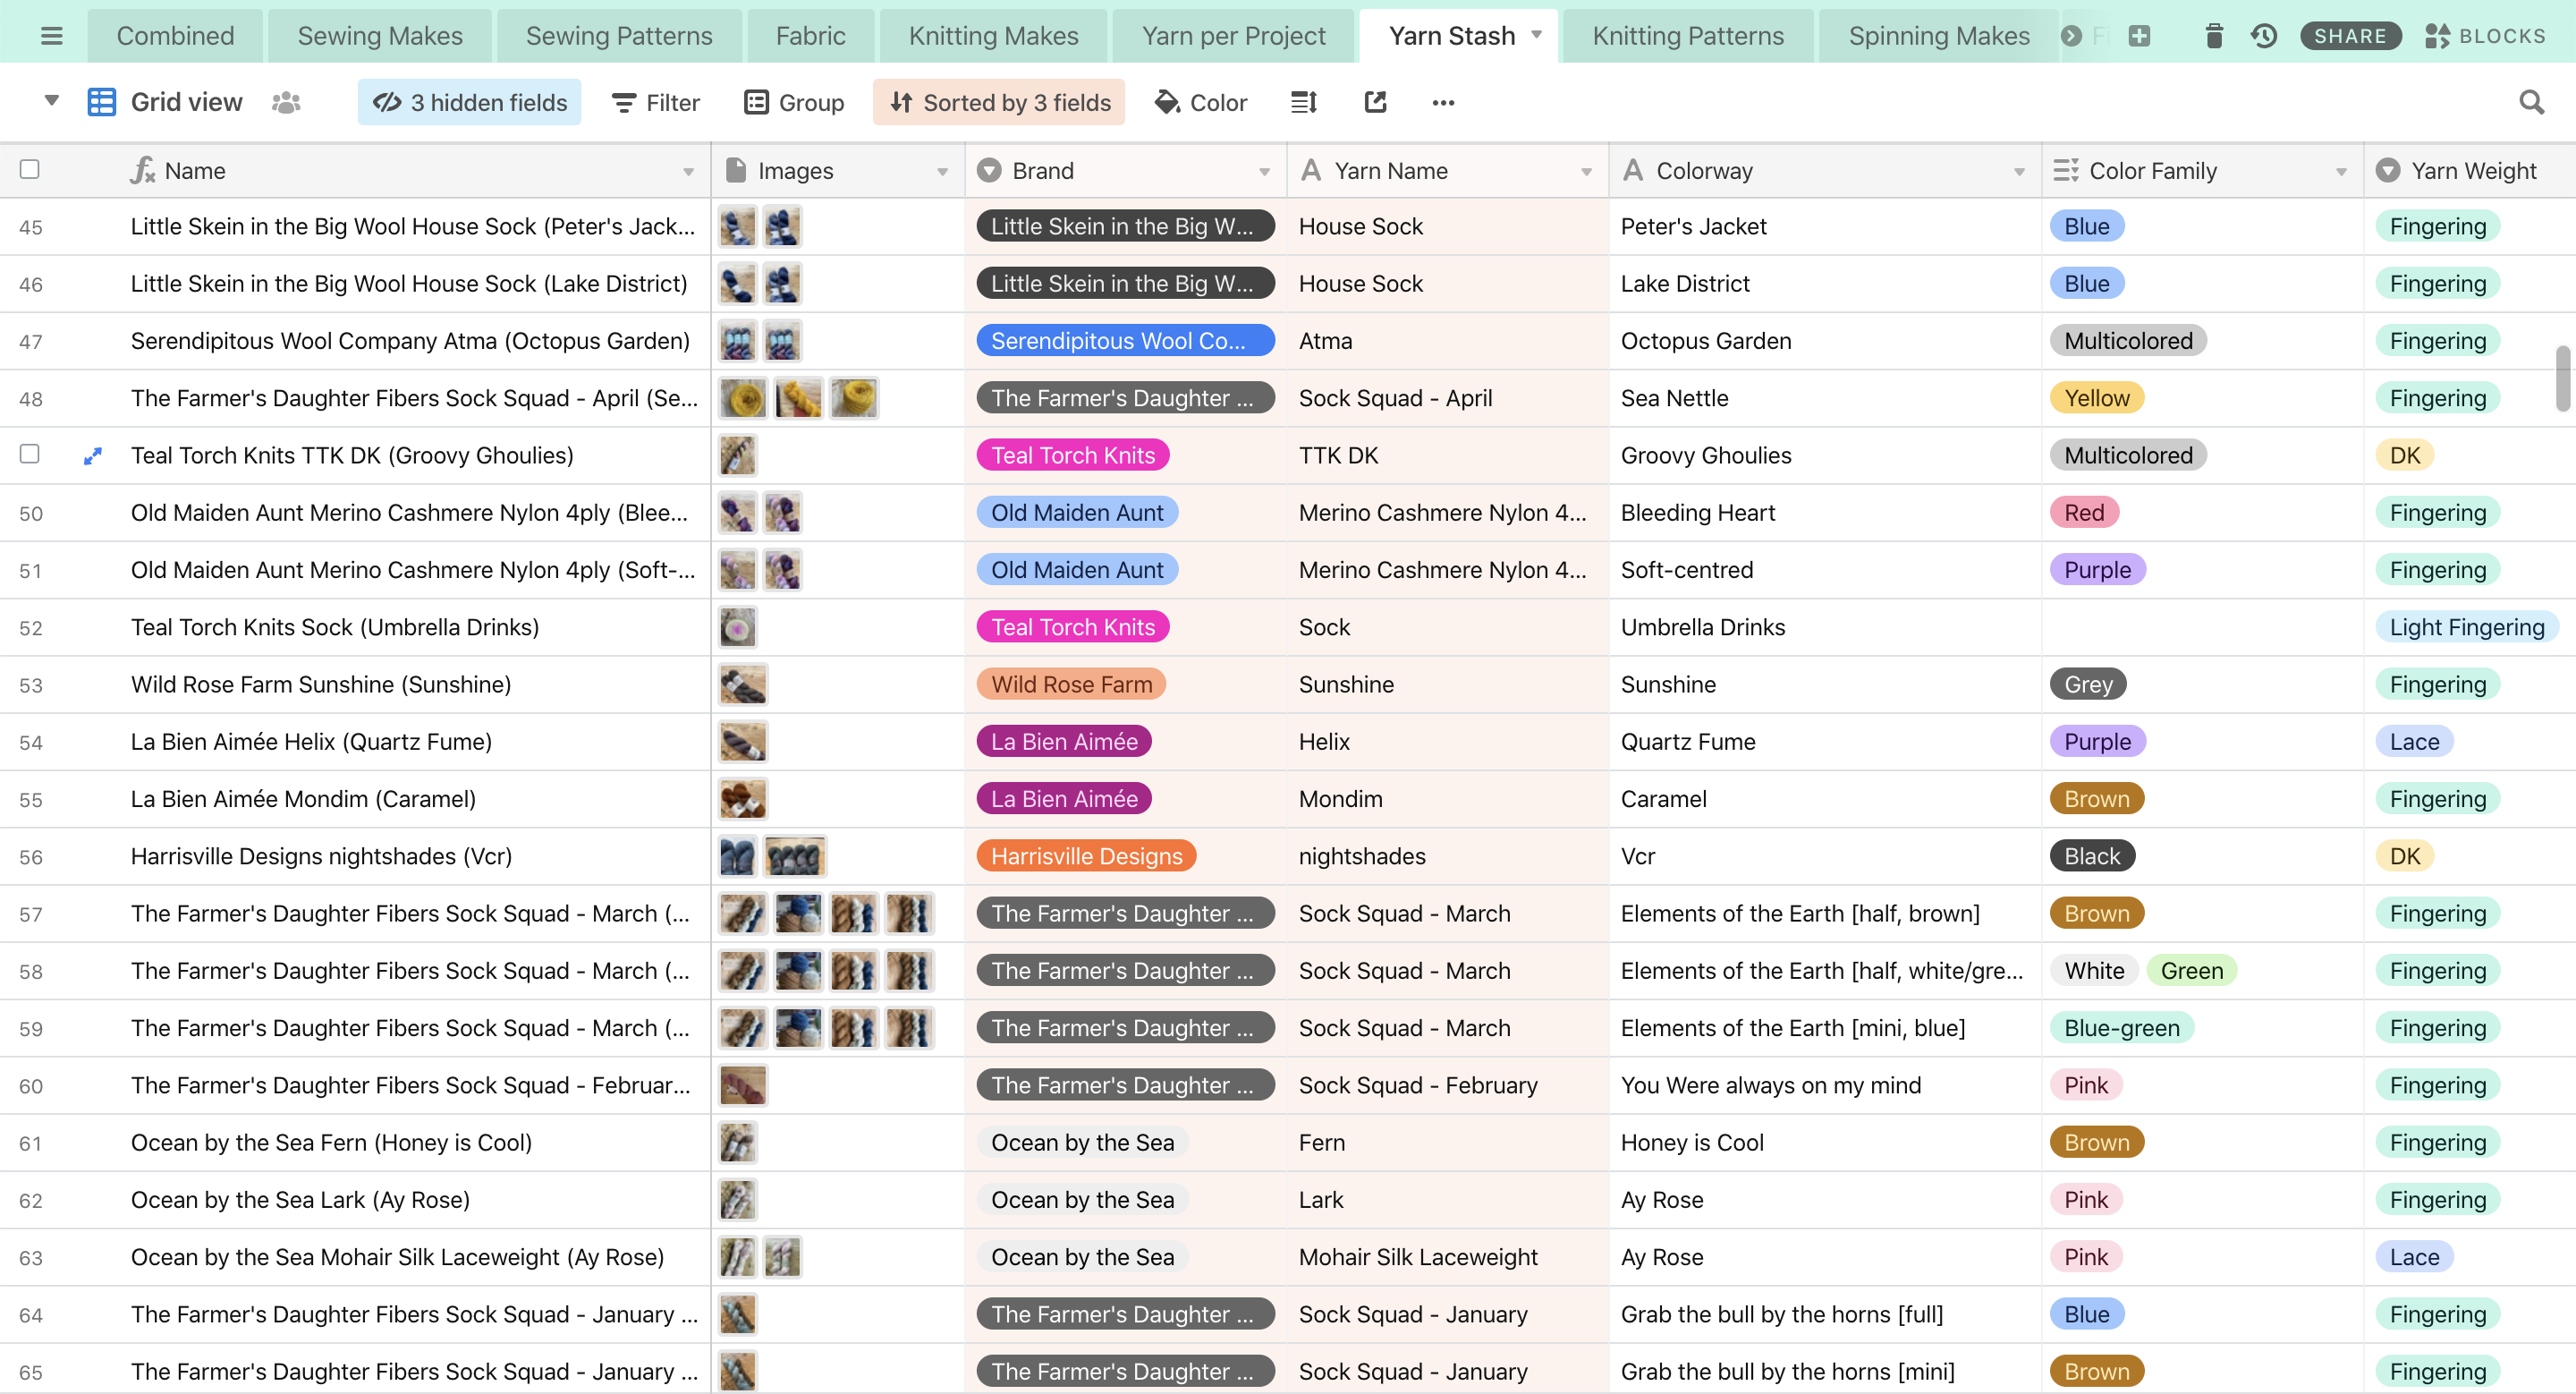Click the Colorway text-type icon

pyautogui.click(x=1633, y=170)
